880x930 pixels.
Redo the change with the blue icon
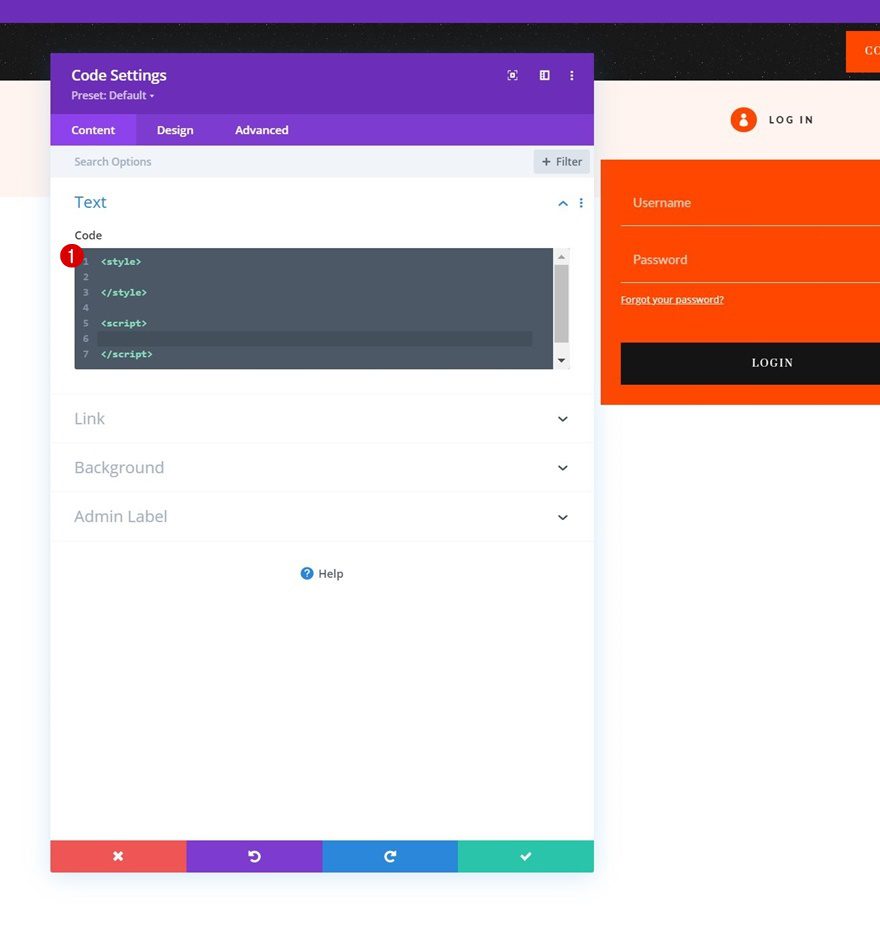pyautogui.click(x=390, y=856)
